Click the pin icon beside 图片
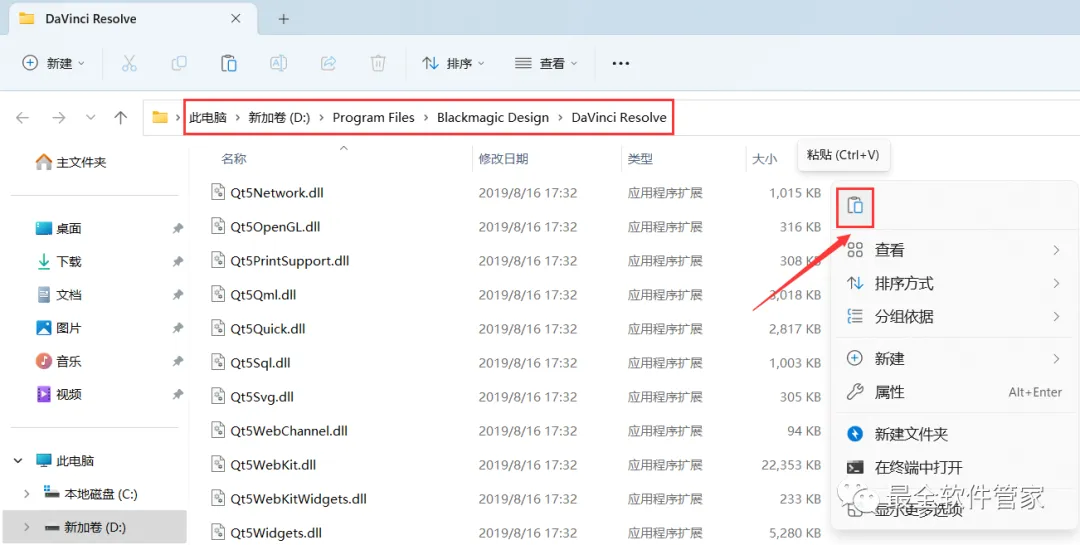Screen dimensions: 1080x545 [178, 327]
